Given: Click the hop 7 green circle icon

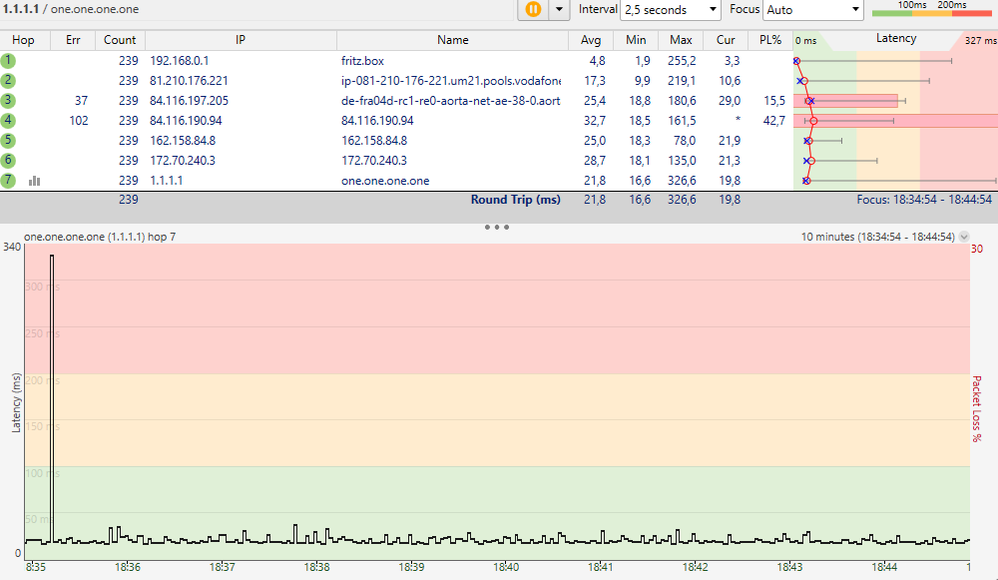Looking at the screenshot, I should [x=8, y=180].
